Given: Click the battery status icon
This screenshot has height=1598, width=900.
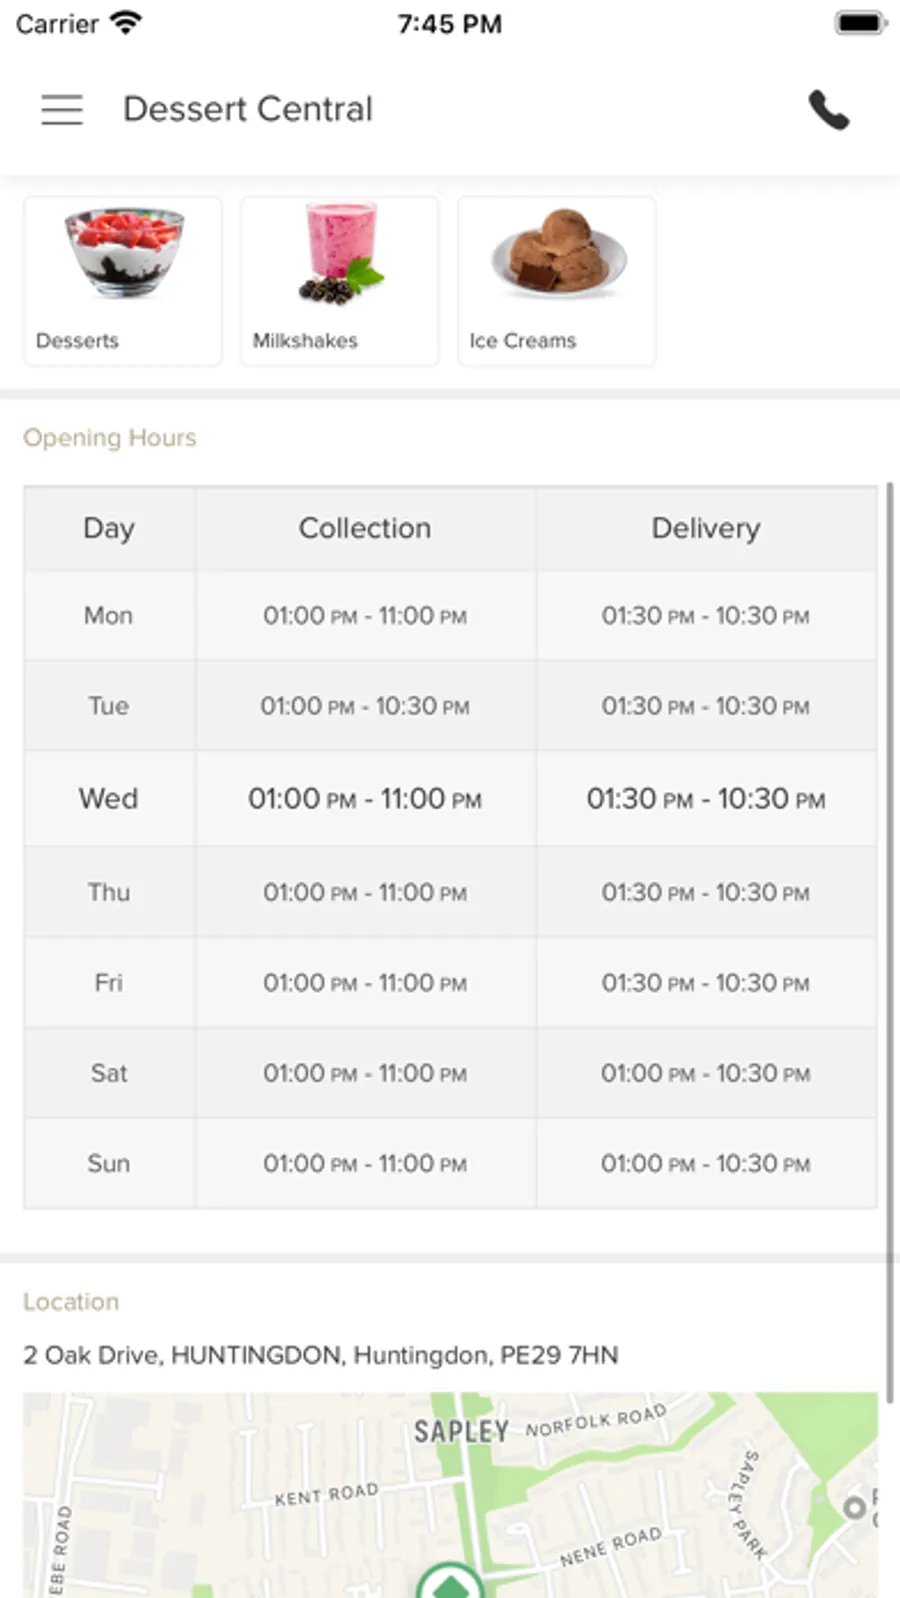Looking at the screenshot, I should tap(859, 23).
